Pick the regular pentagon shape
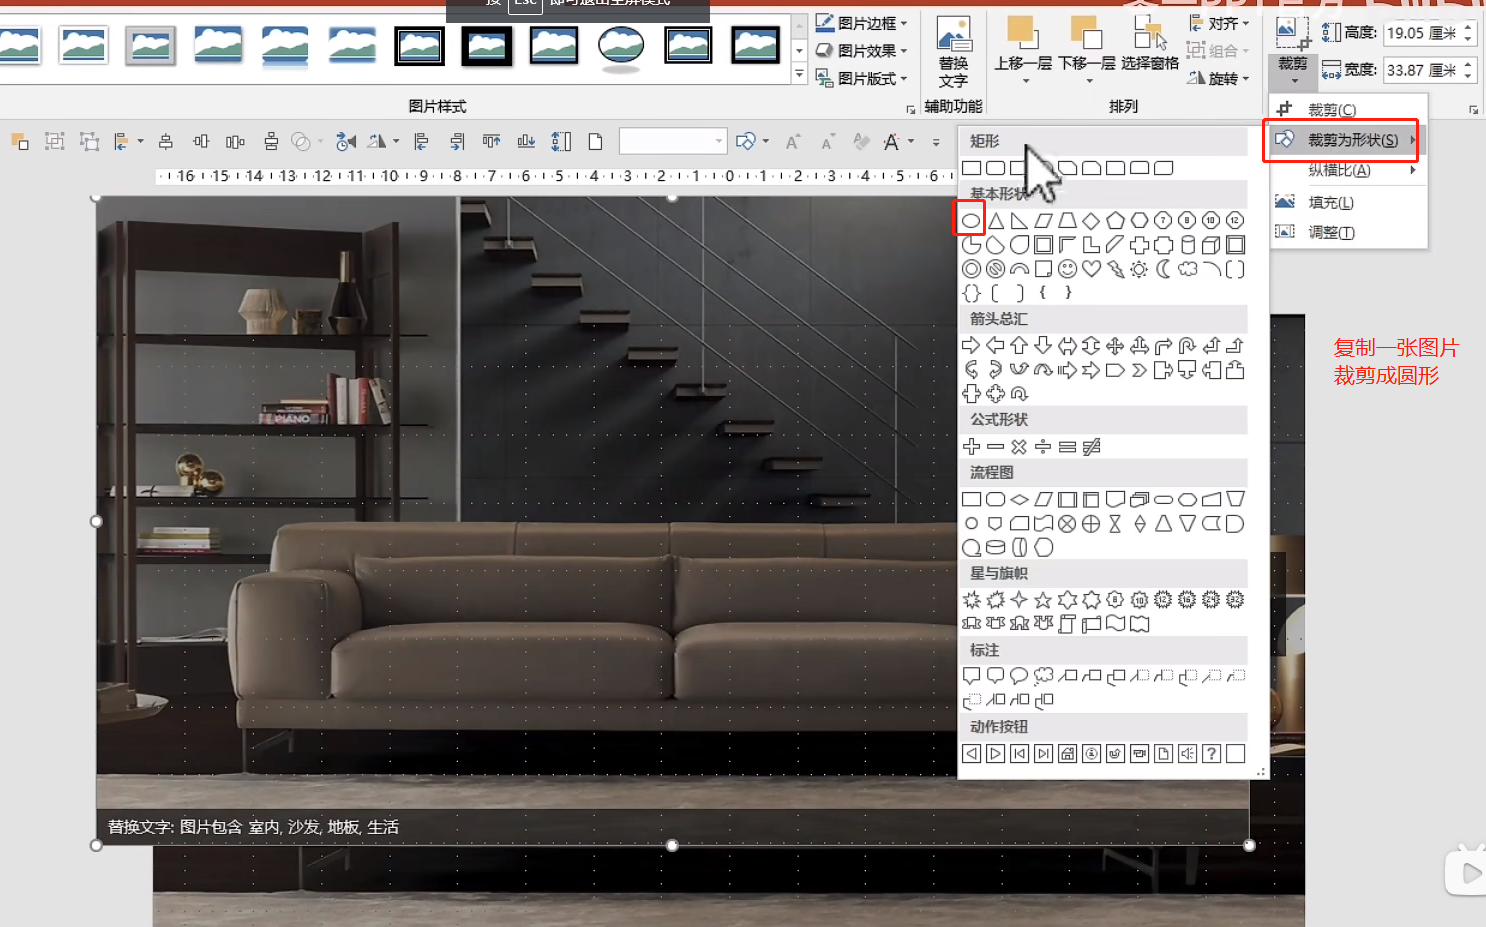The image size is (1486, 927). (1115, 220)
